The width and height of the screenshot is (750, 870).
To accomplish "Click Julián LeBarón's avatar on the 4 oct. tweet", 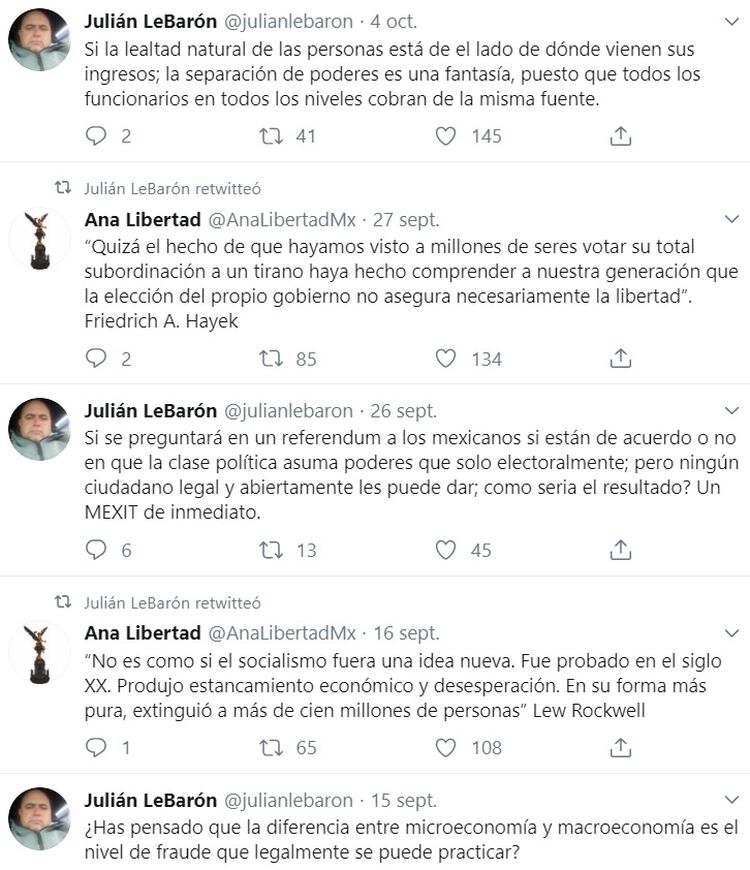I will pyautogui.click(x=39, y=40).
